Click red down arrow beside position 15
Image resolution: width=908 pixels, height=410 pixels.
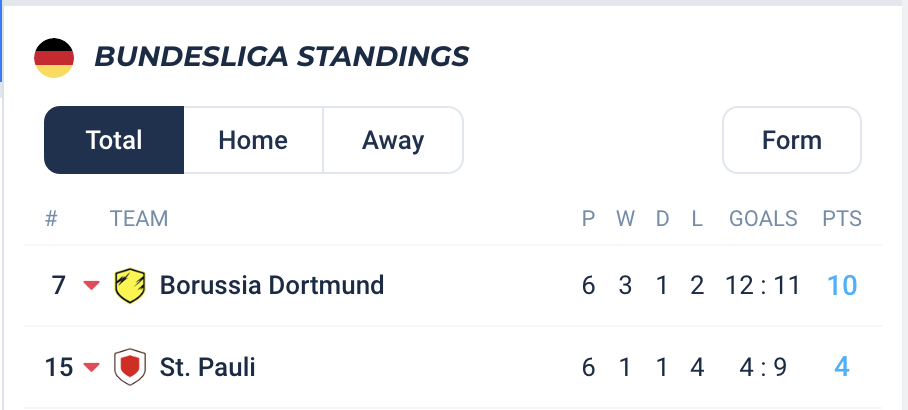(91, 367)
